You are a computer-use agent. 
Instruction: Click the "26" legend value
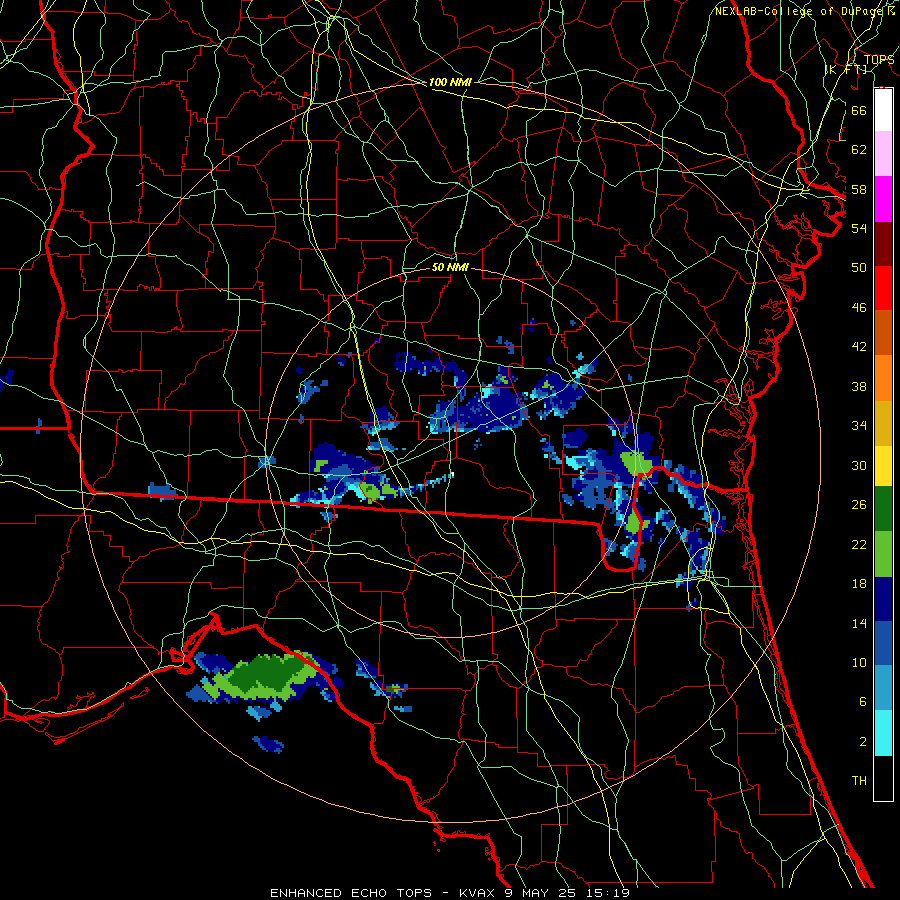(x=859, y=505)
